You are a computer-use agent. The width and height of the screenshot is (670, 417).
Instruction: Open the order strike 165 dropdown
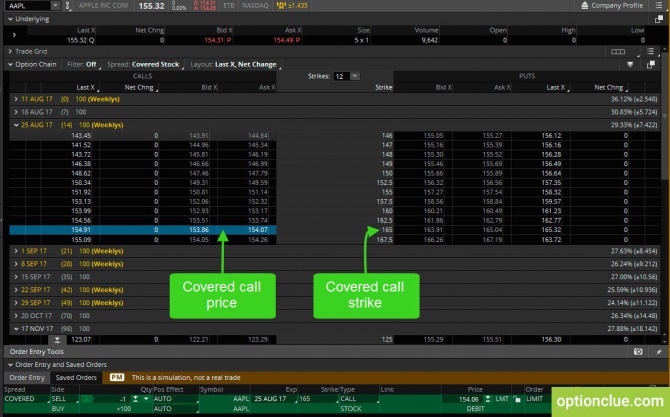pyautogui.click(x=318, y=399)
